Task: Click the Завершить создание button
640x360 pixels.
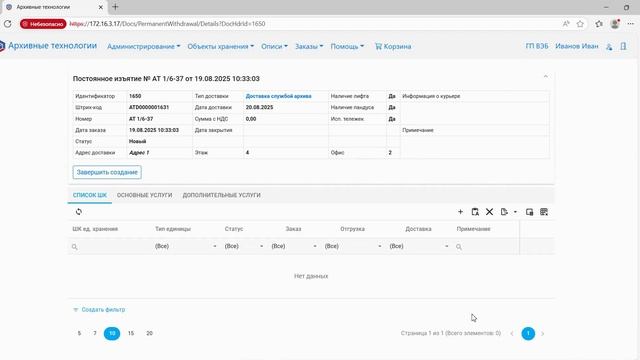Action: 107,172
